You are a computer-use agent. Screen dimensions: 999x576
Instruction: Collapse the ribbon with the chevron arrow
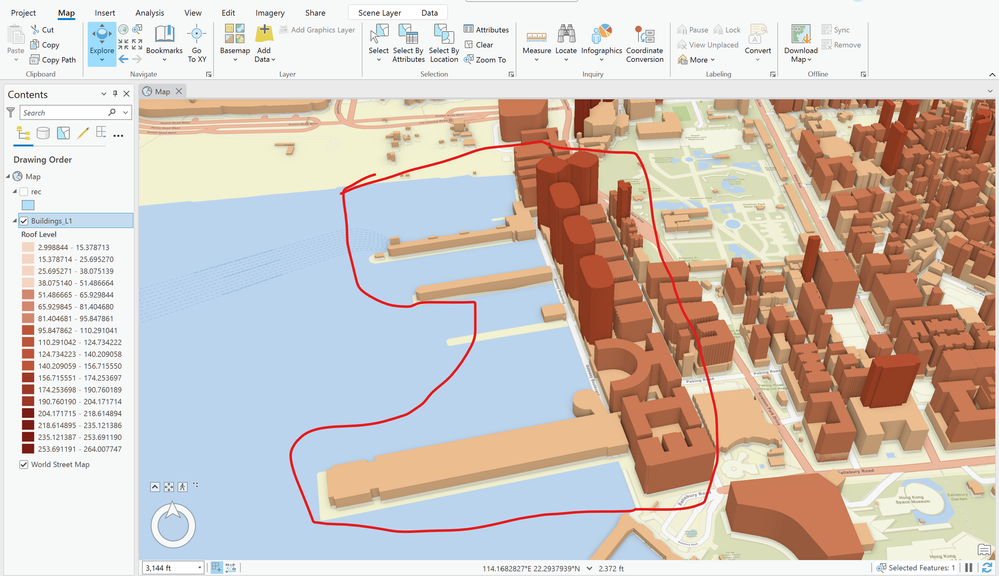pyautogui.click(x=992, y=74)
